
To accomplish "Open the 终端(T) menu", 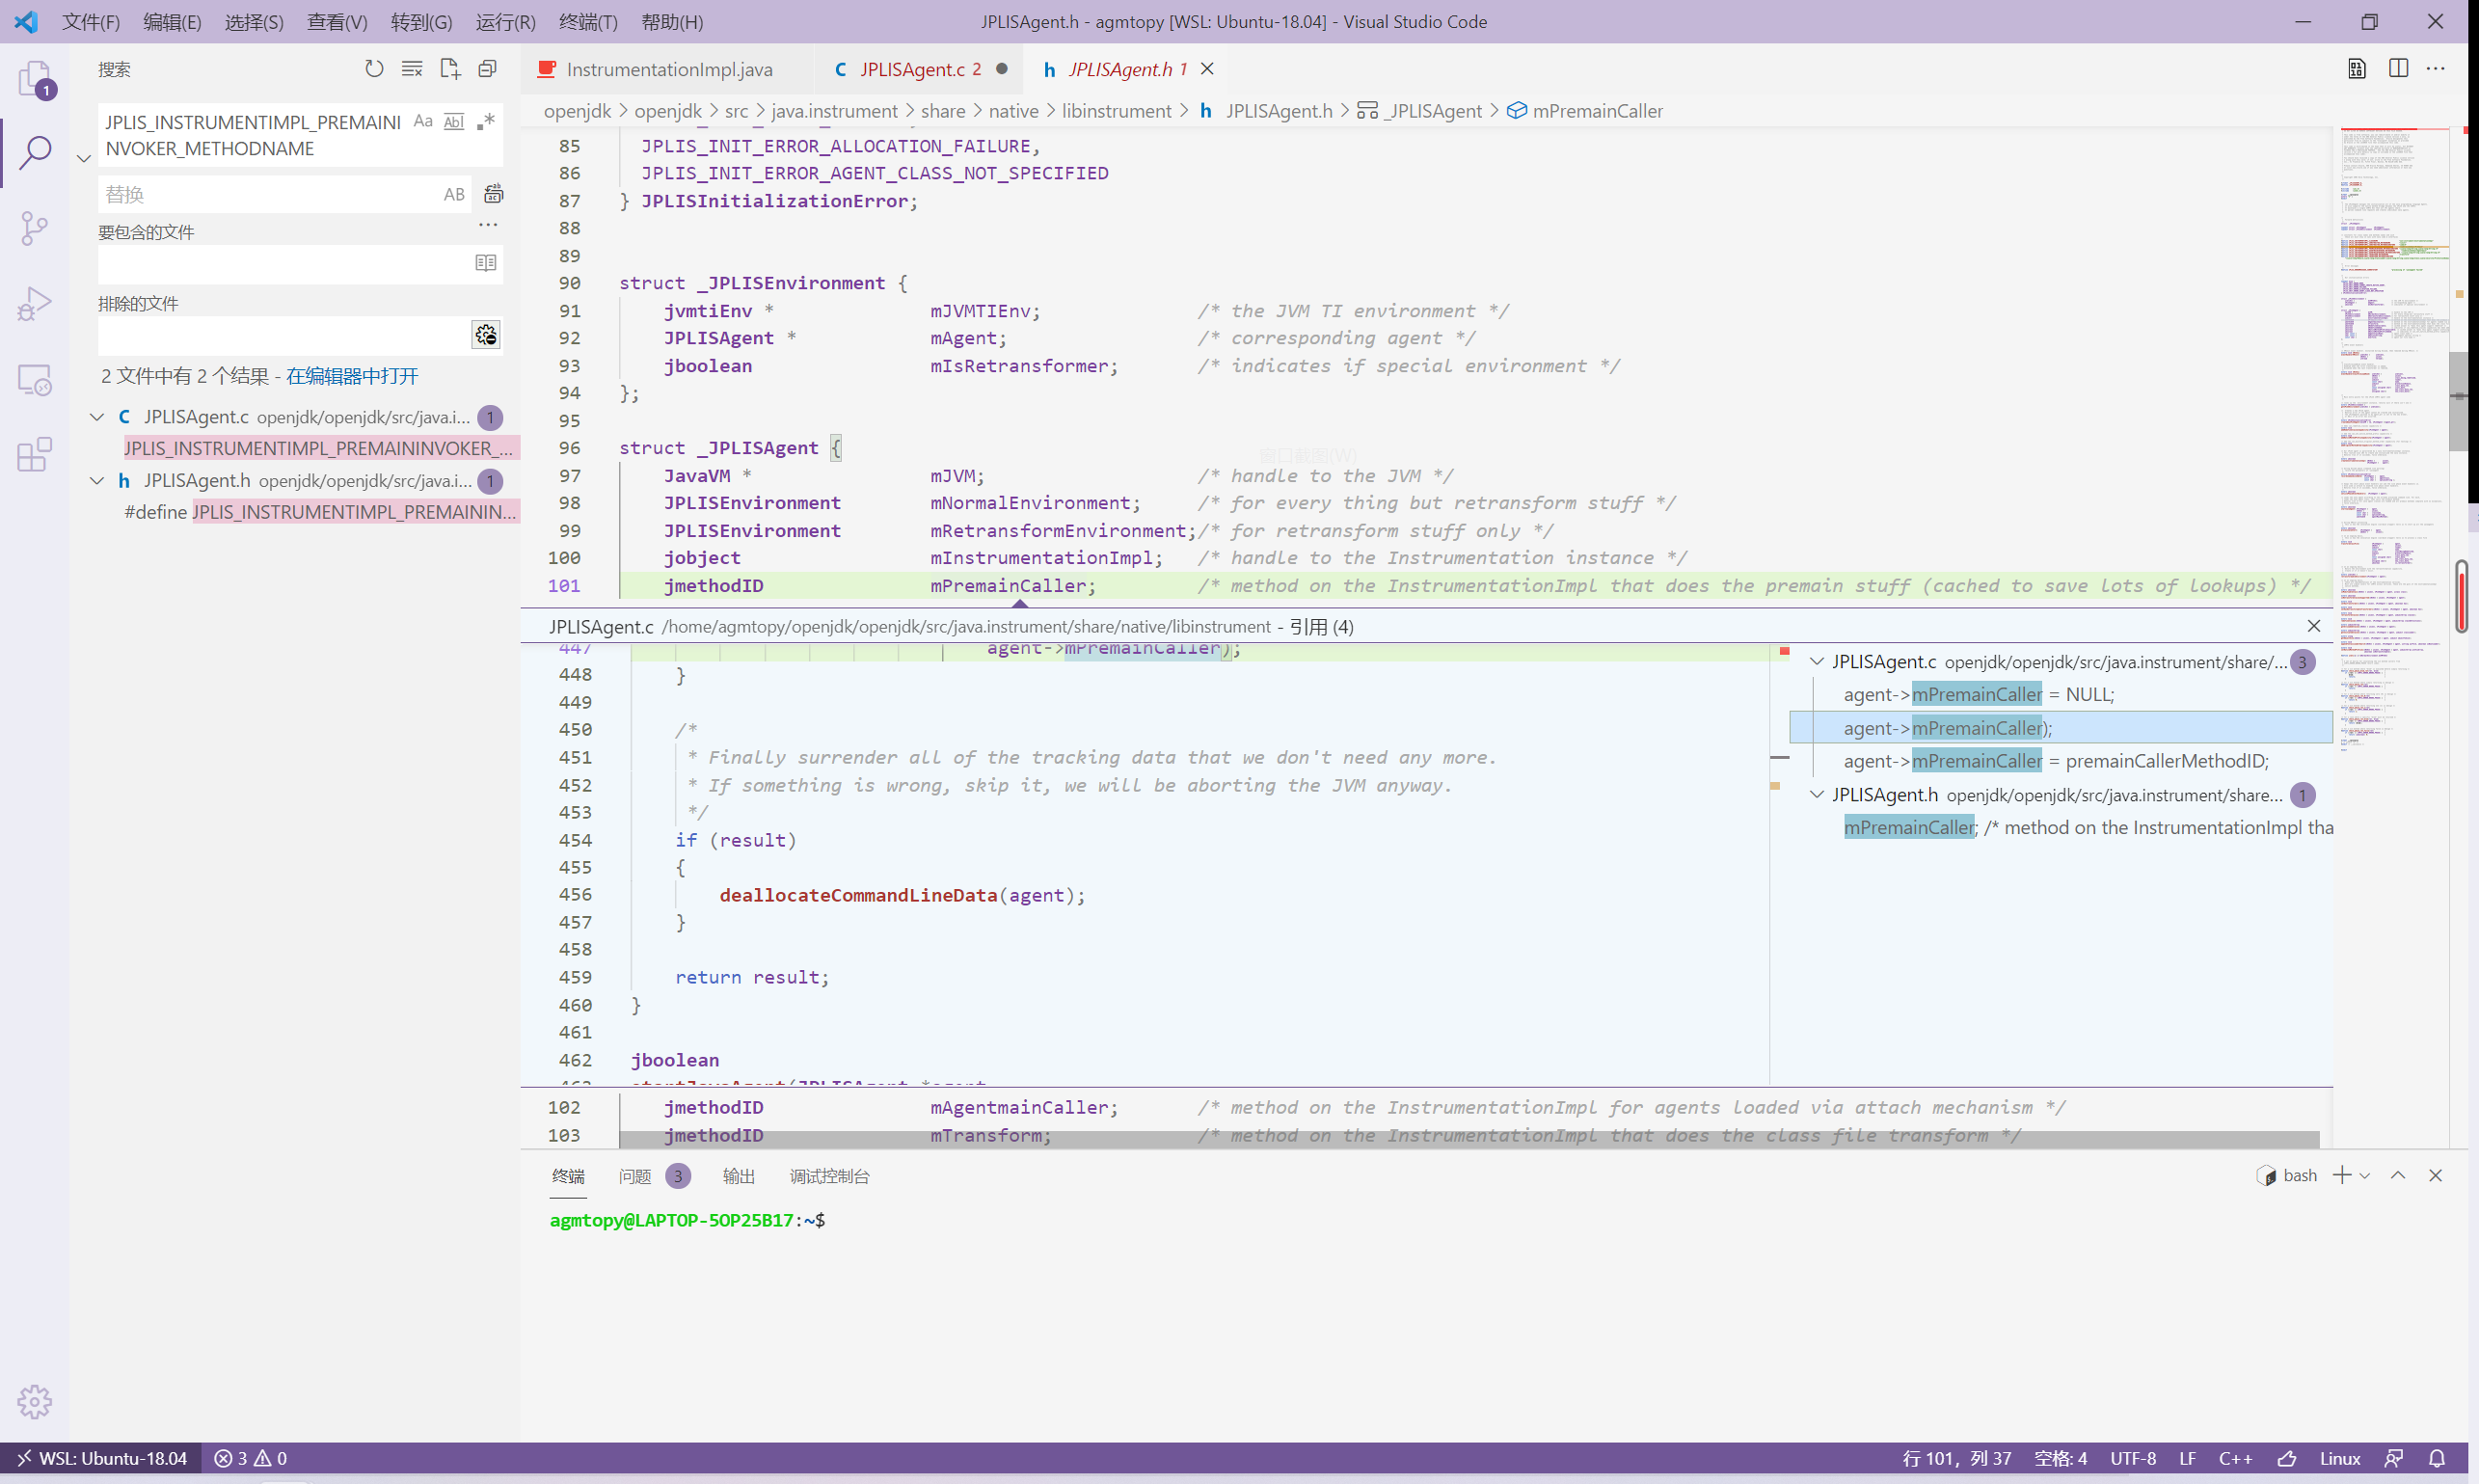I will point(587,22).
